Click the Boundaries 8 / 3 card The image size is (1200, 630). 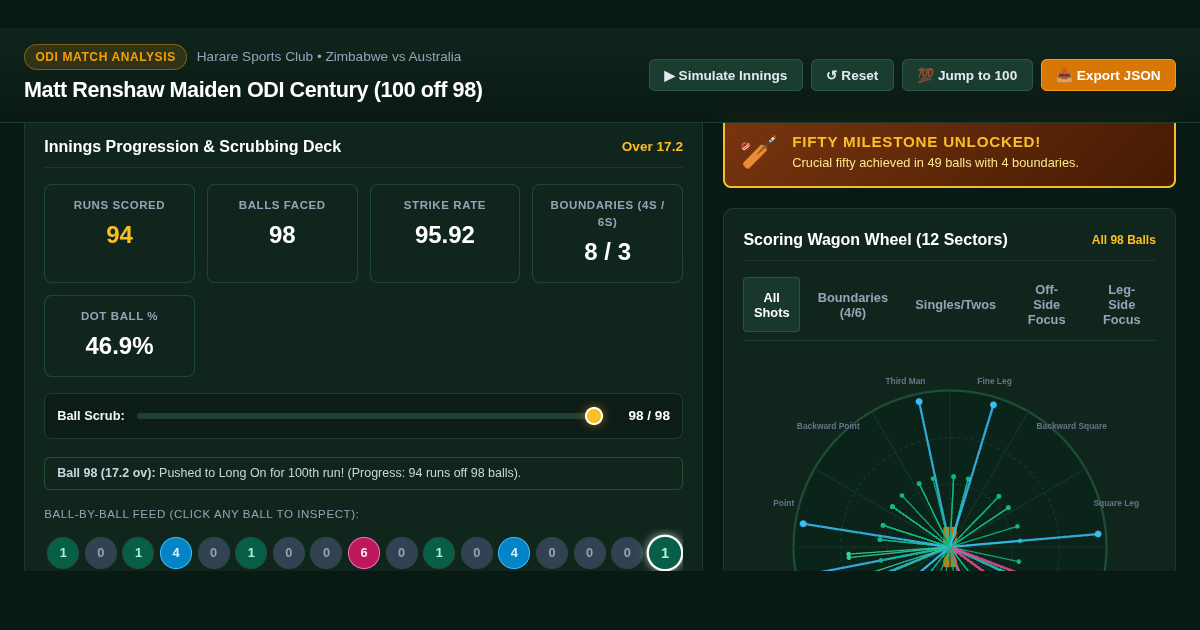[x=608, y=233]
